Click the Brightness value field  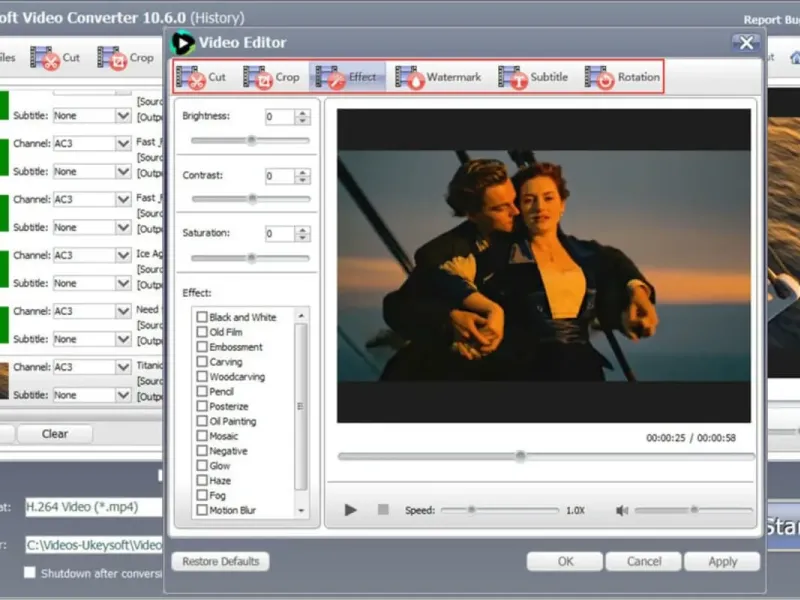(280, 117)
